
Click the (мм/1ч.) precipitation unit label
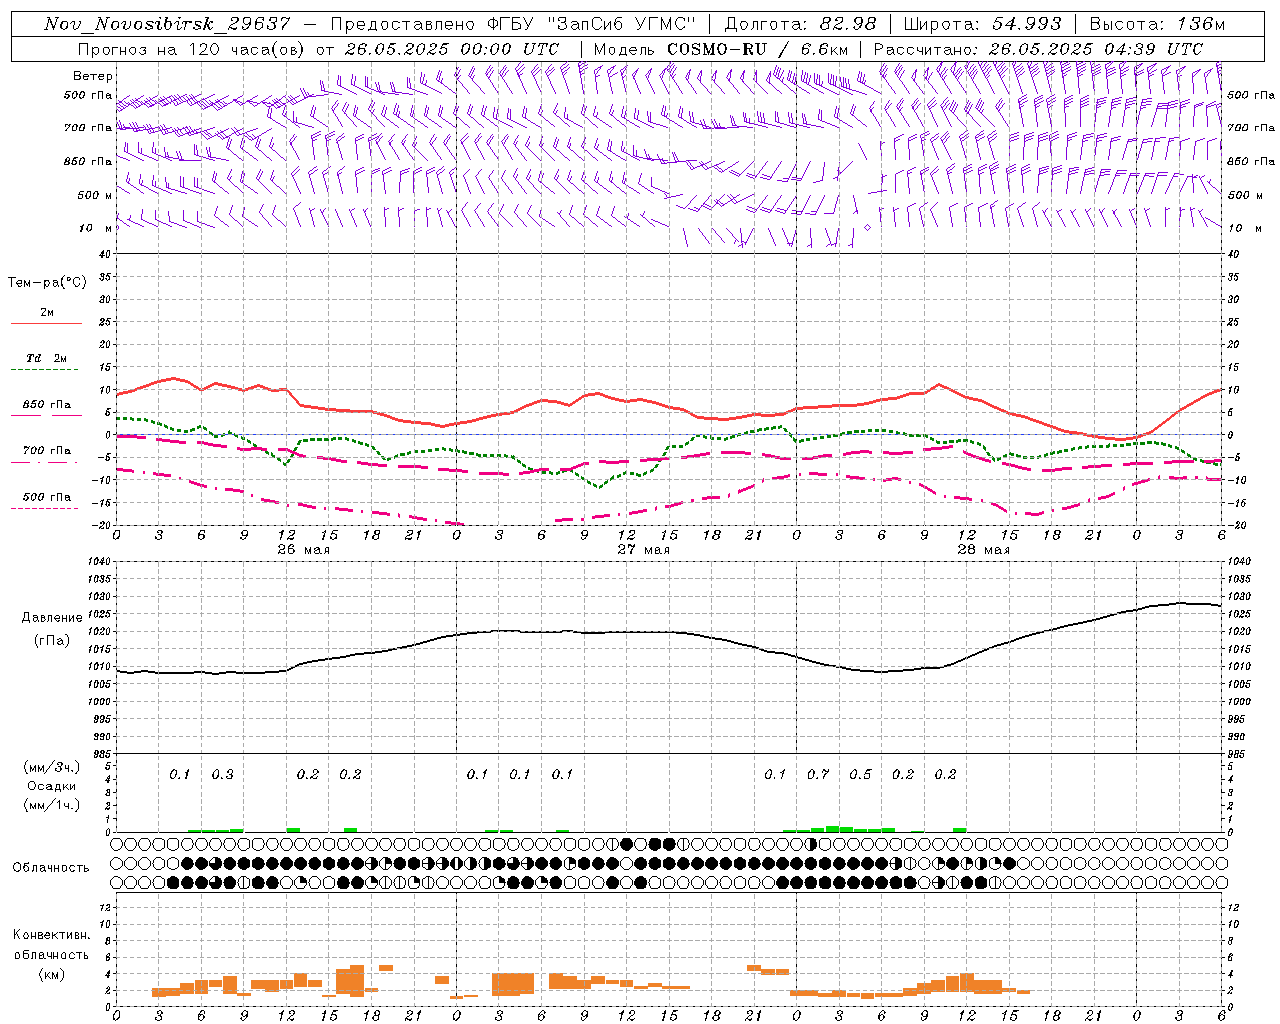coord(52,805)
